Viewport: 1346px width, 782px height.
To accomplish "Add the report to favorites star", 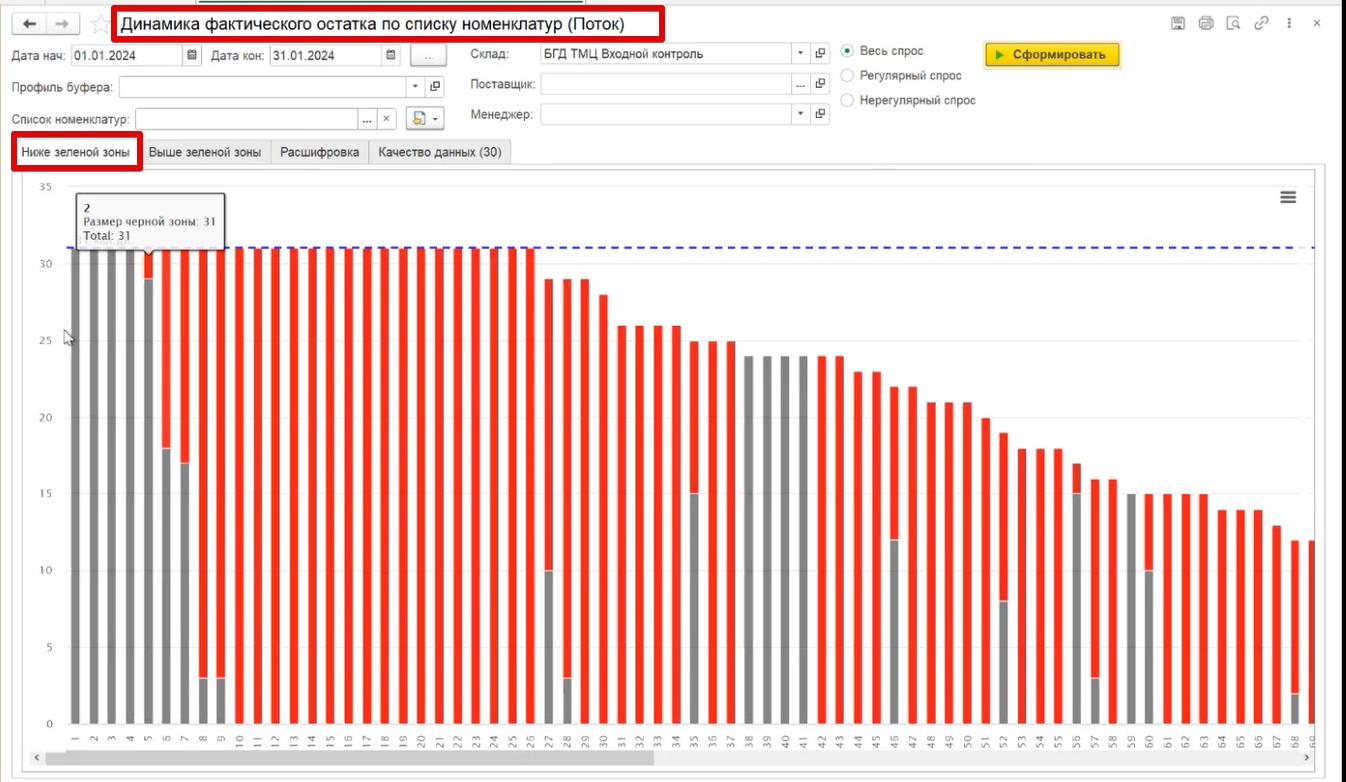I will point(99,23).
